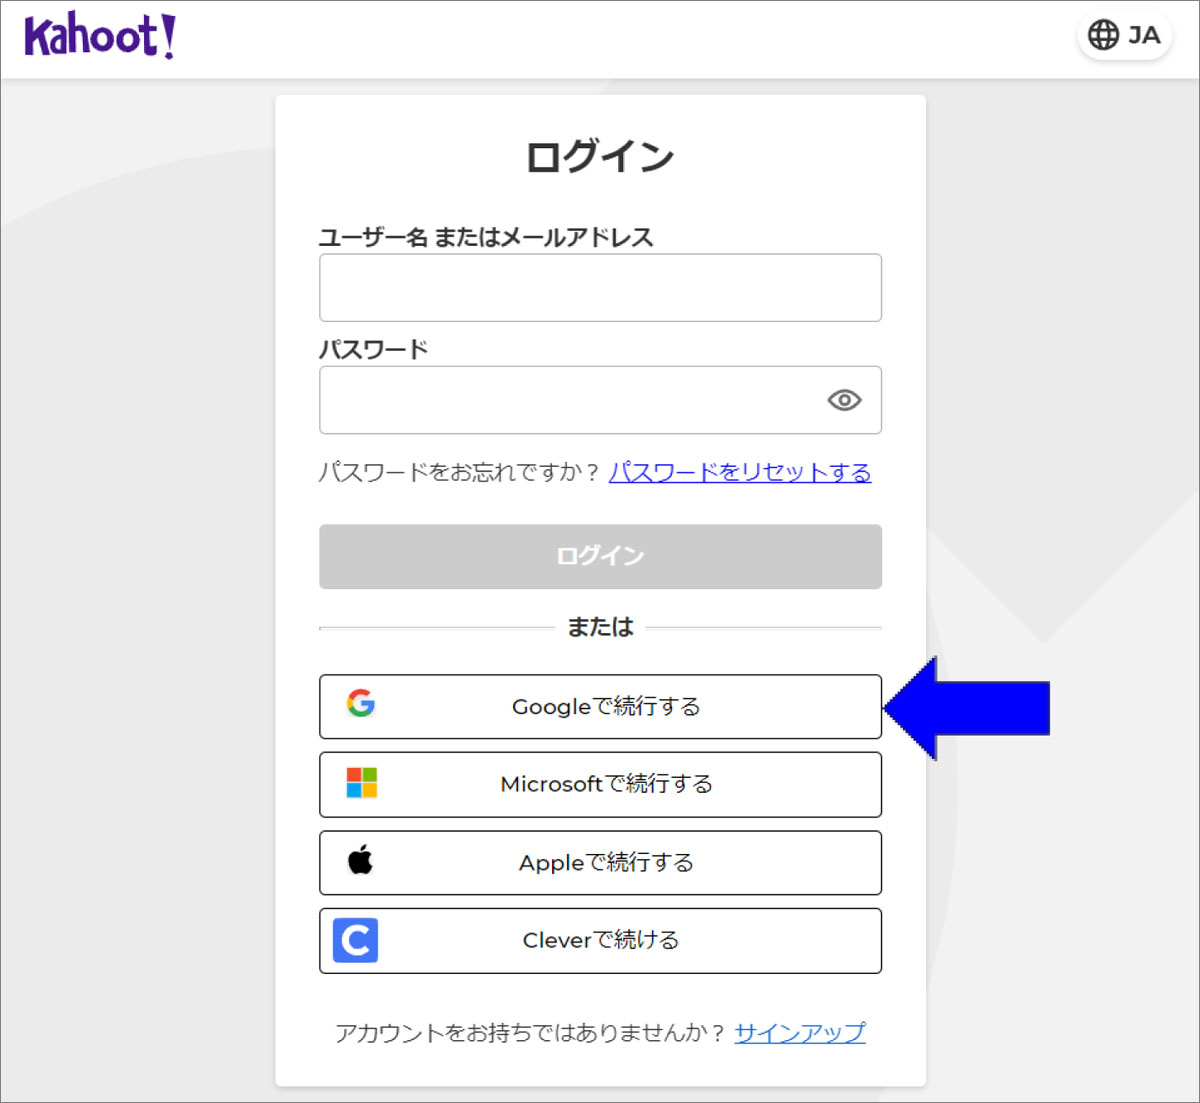Click the パスワードをお忘れですか？ text
This screenshot has height=1103, width=1200.
click(x=460, y=472)
